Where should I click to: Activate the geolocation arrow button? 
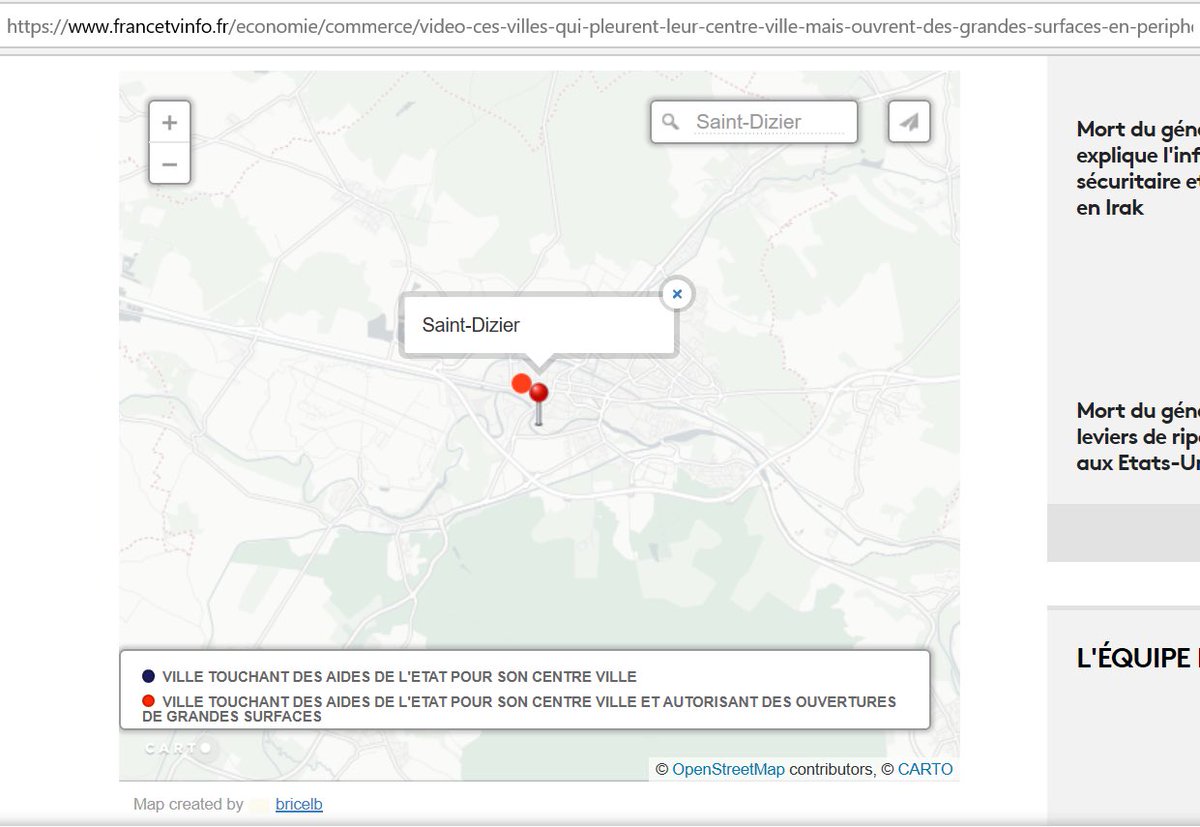click(x=909, y=122)
